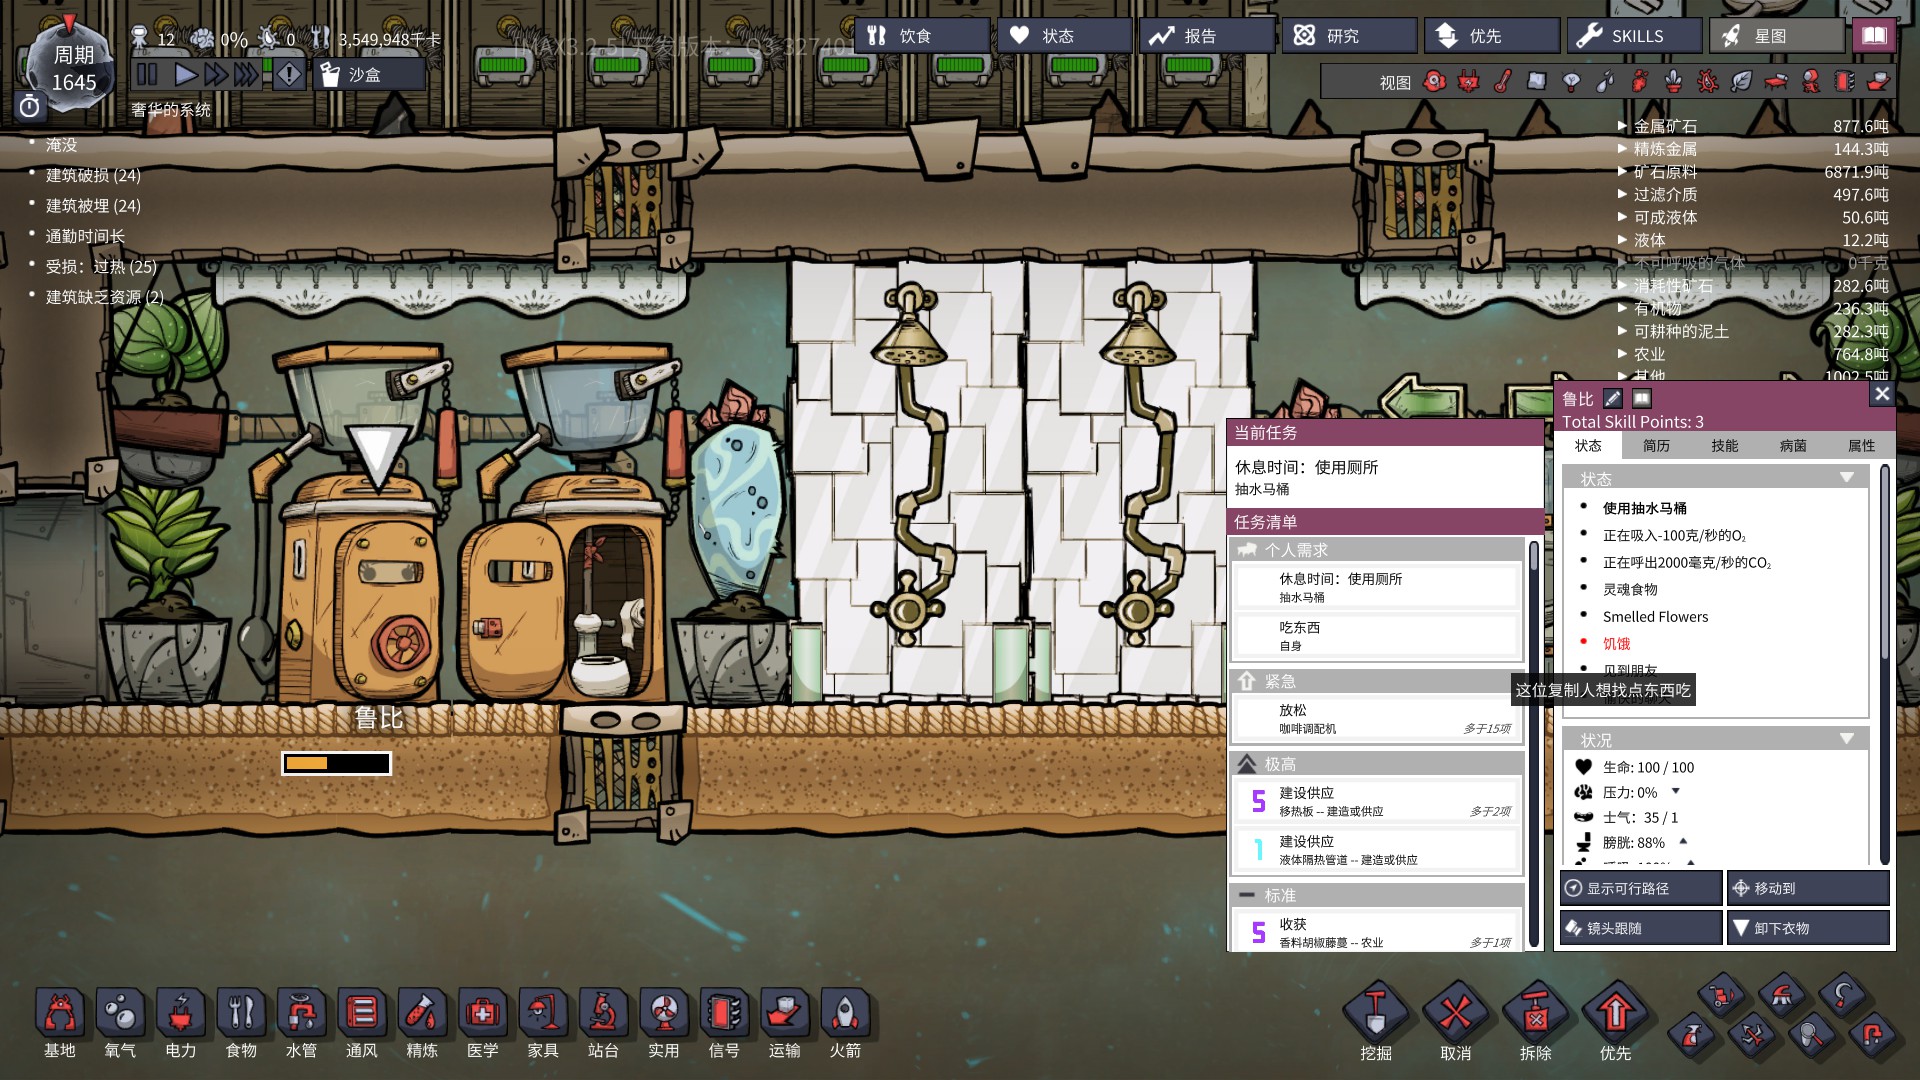Viewport: 1920px width, 1080px height.
Task: Open the gas Ventilation overlay
Action: tap(1639, 82)
